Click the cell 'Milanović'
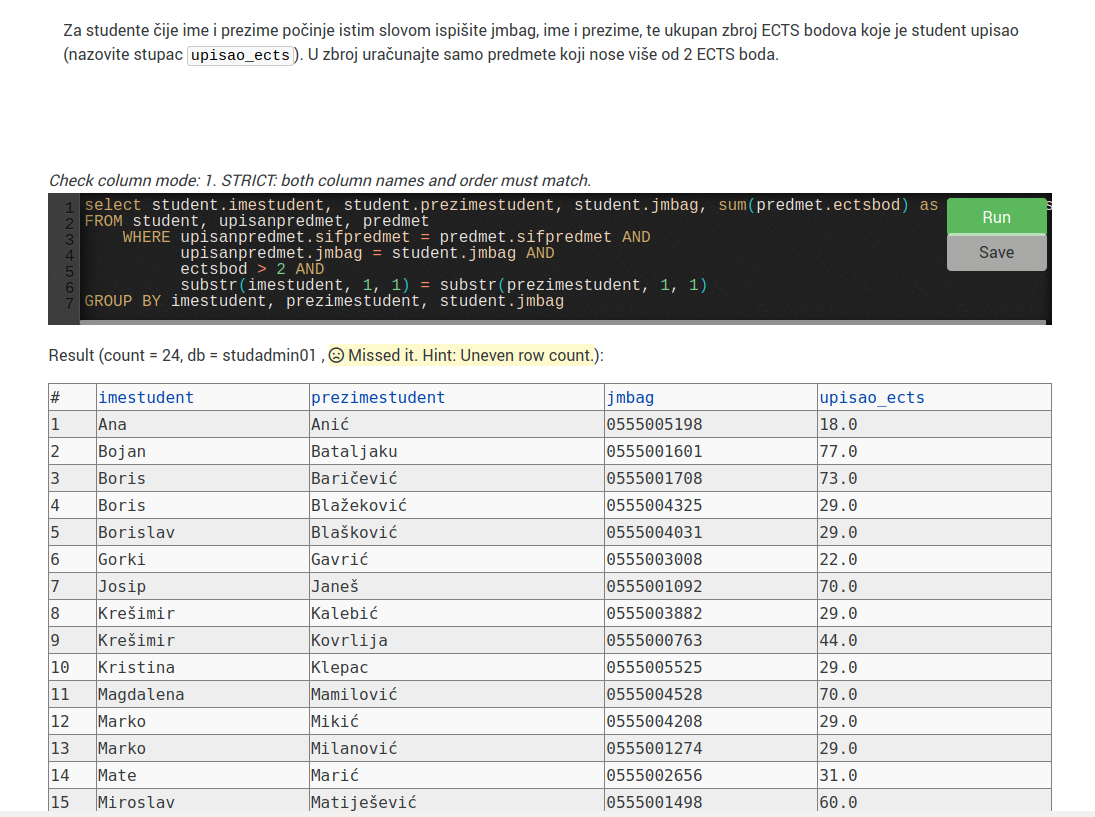 [x=457, y=749]
